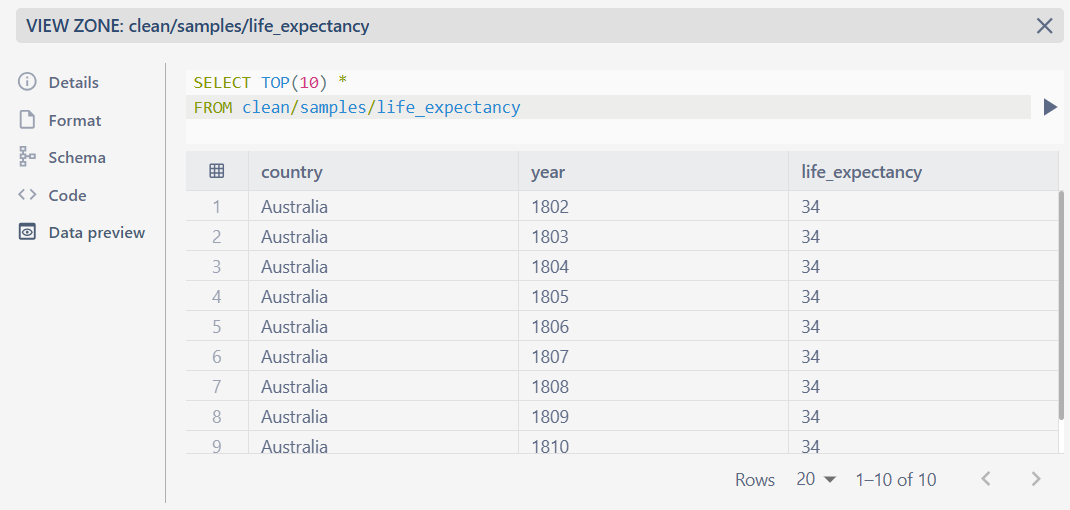The width and height of the screenshot is (1070, 510).
Task: Click the SELECT TOP(10) line in editor
Action: point(608,83)
